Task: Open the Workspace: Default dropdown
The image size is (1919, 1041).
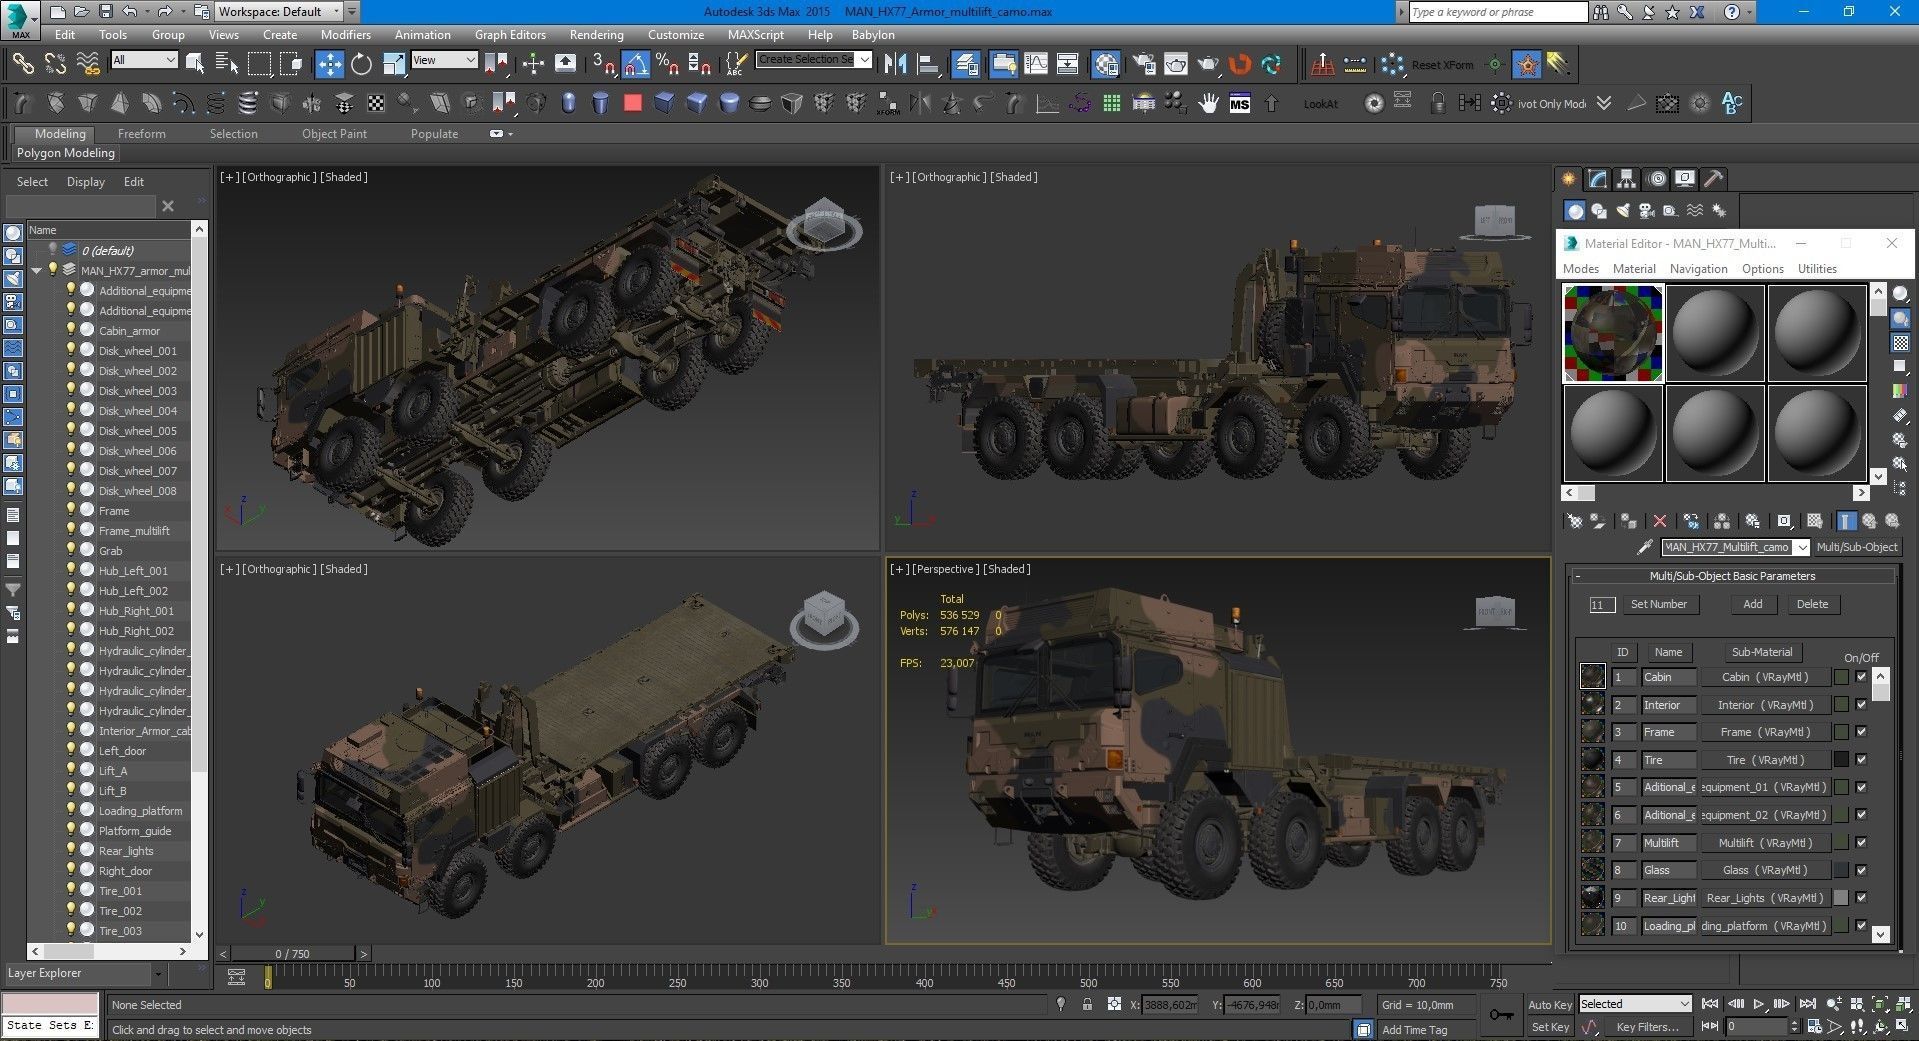Action: pyautogui.click(x=337, y=12)
